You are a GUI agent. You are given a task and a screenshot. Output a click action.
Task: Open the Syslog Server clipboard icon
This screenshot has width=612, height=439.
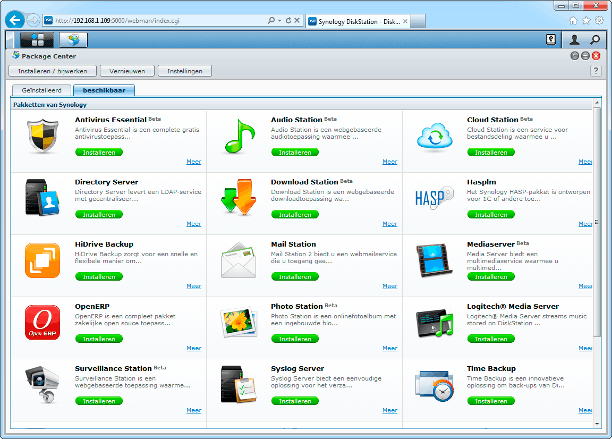pyautogui.click(x=238, y=384)
